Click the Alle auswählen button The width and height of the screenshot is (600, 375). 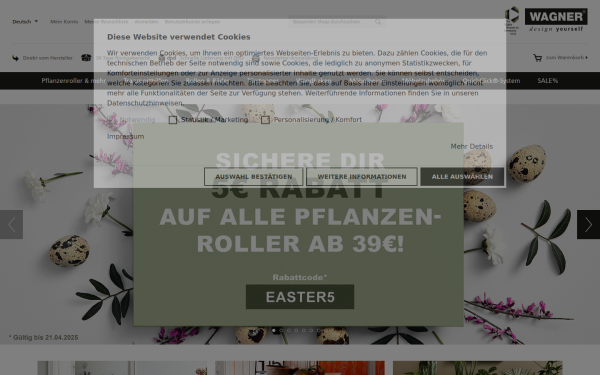tap(462, 177)
